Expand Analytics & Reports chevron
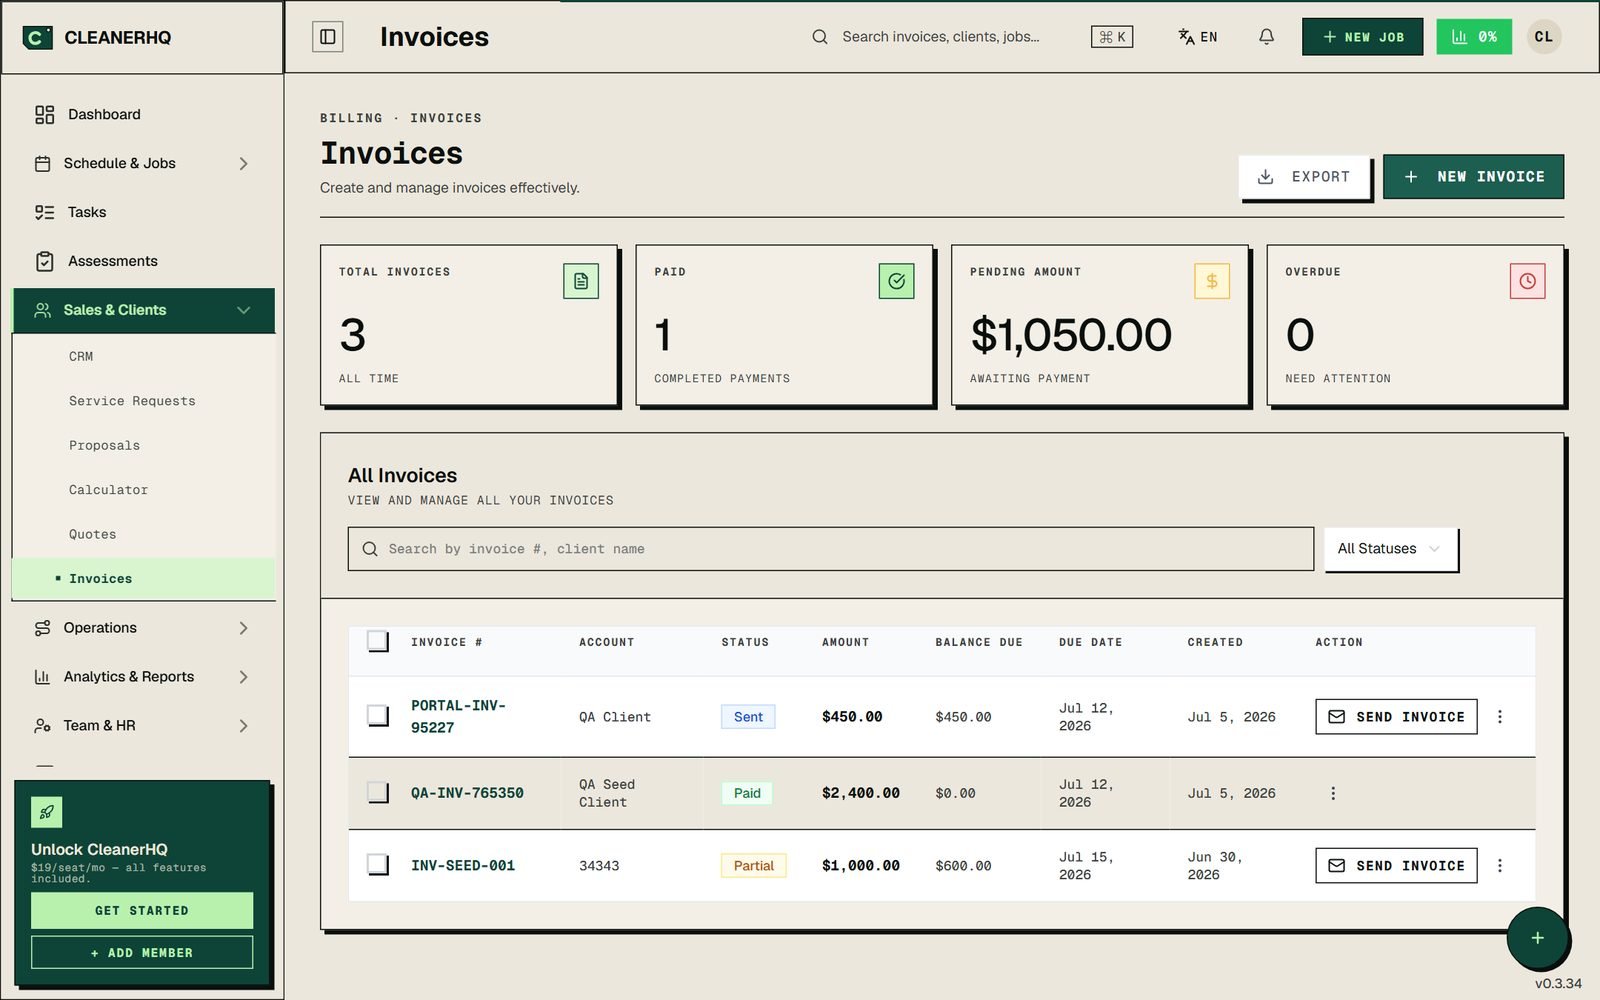The height and width of the screenshot is (1000, 1600). point(243,677)
